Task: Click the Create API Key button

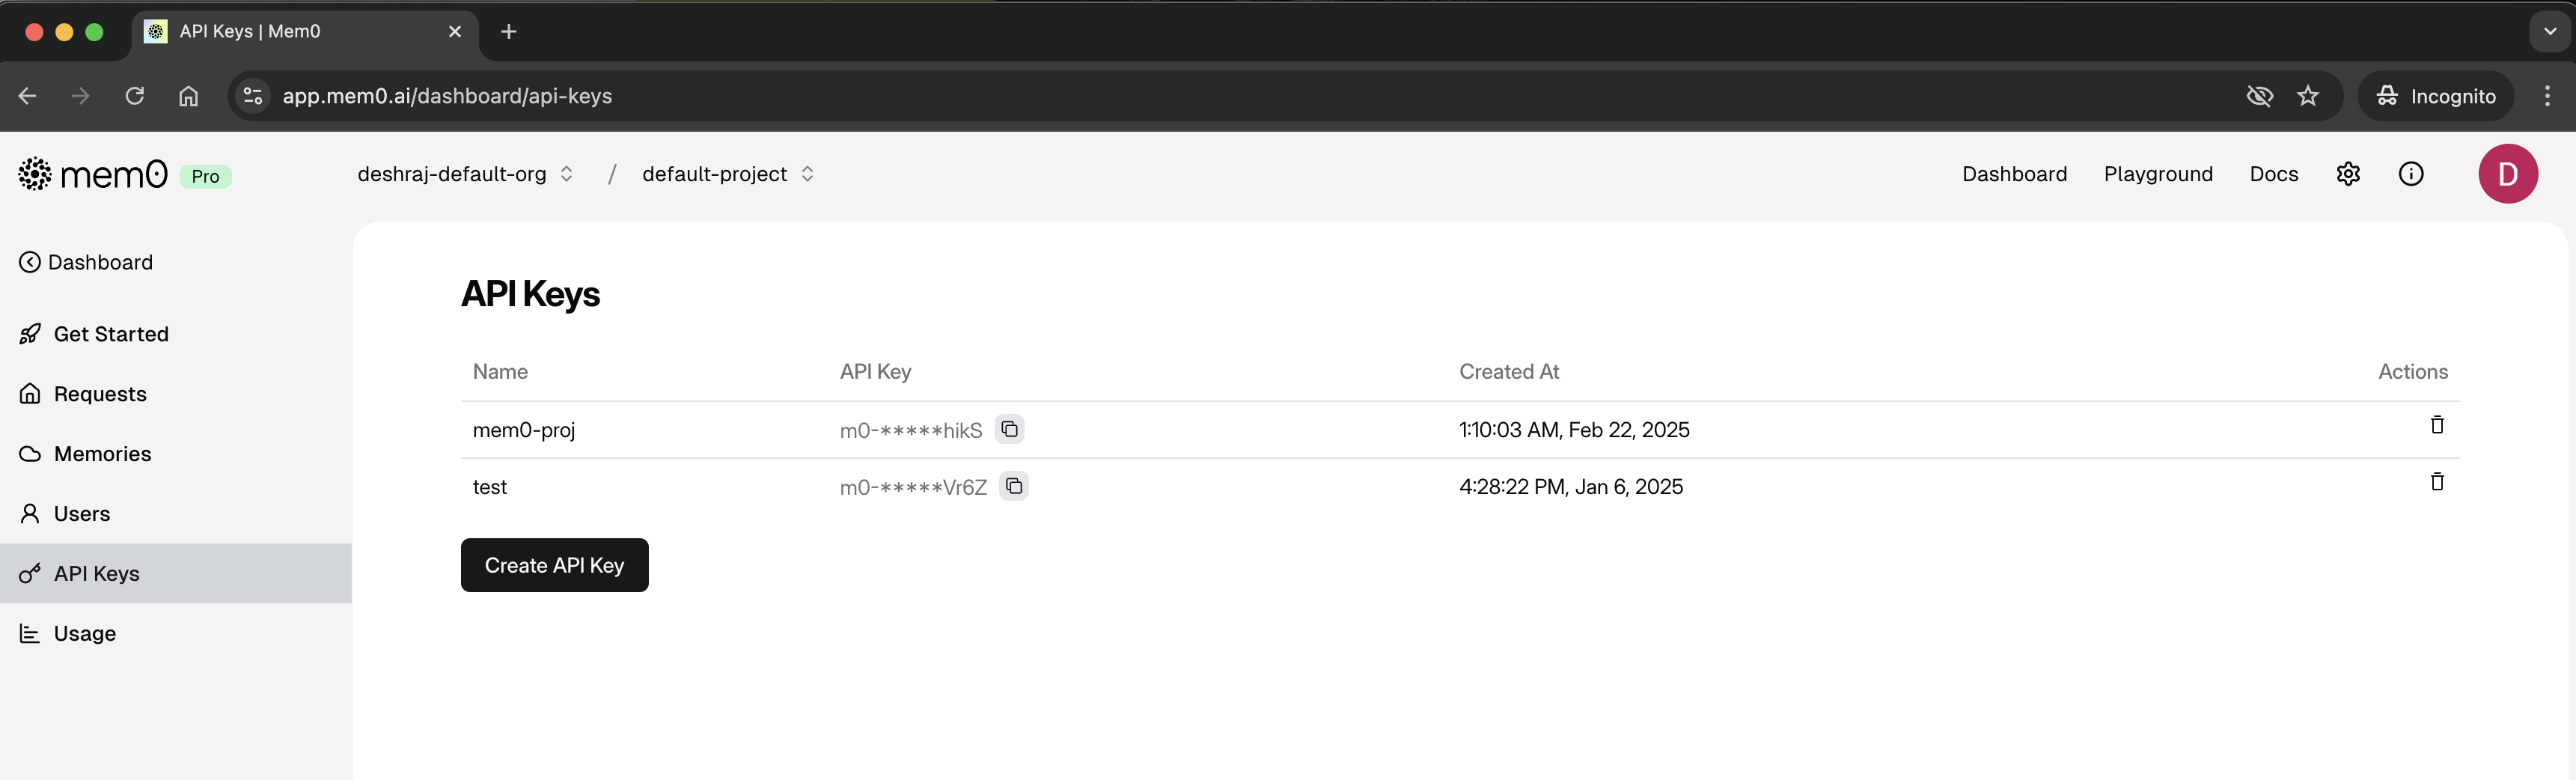Action: pyautogui.click(x=554, y=564)
